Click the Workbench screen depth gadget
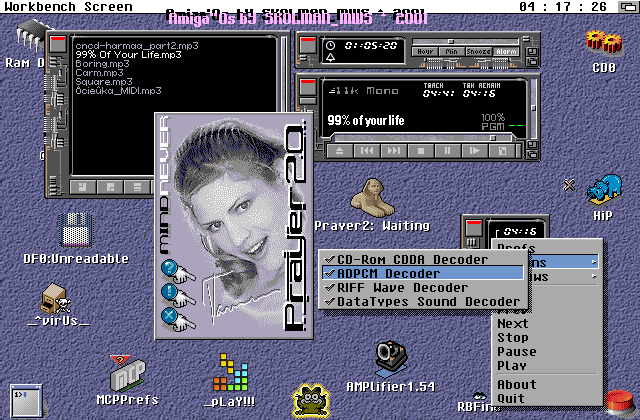 click(x=628, y=7)
